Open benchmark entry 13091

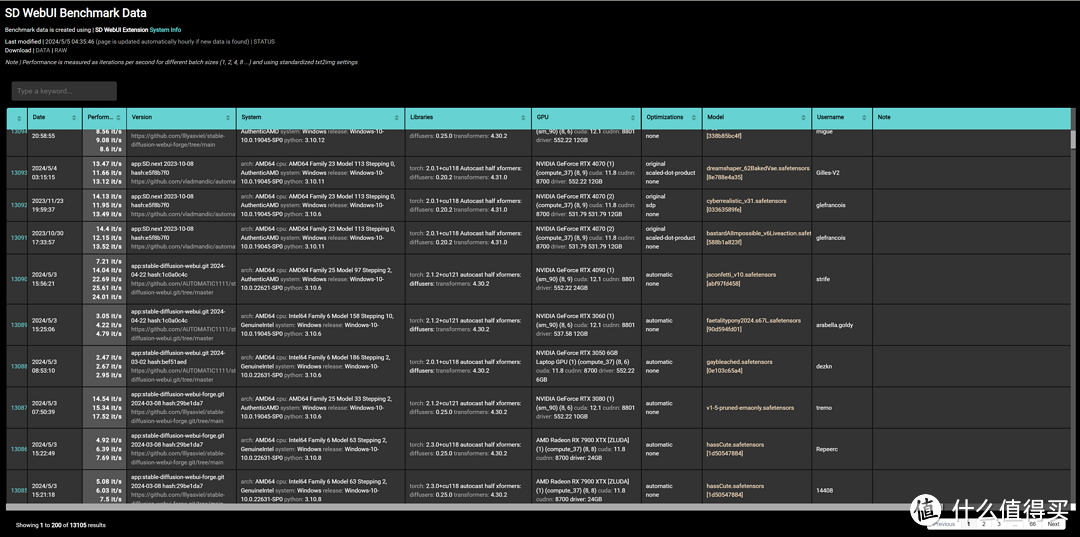[19, 238]
